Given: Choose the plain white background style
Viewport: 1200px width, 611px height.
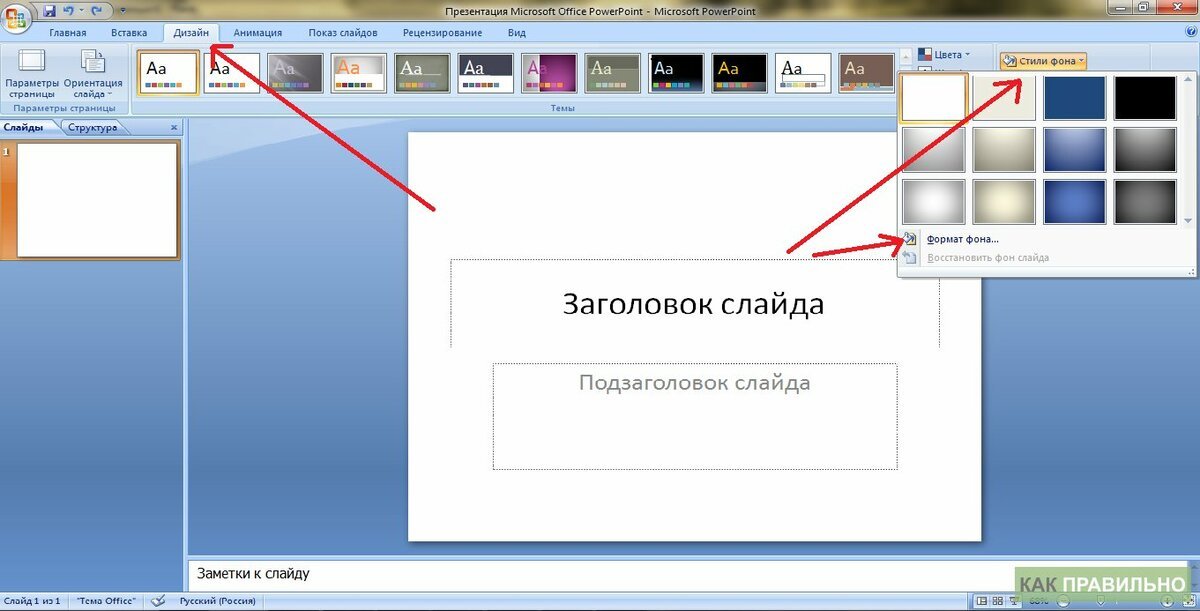Looking at the screenshot, I should pos(933,98).
